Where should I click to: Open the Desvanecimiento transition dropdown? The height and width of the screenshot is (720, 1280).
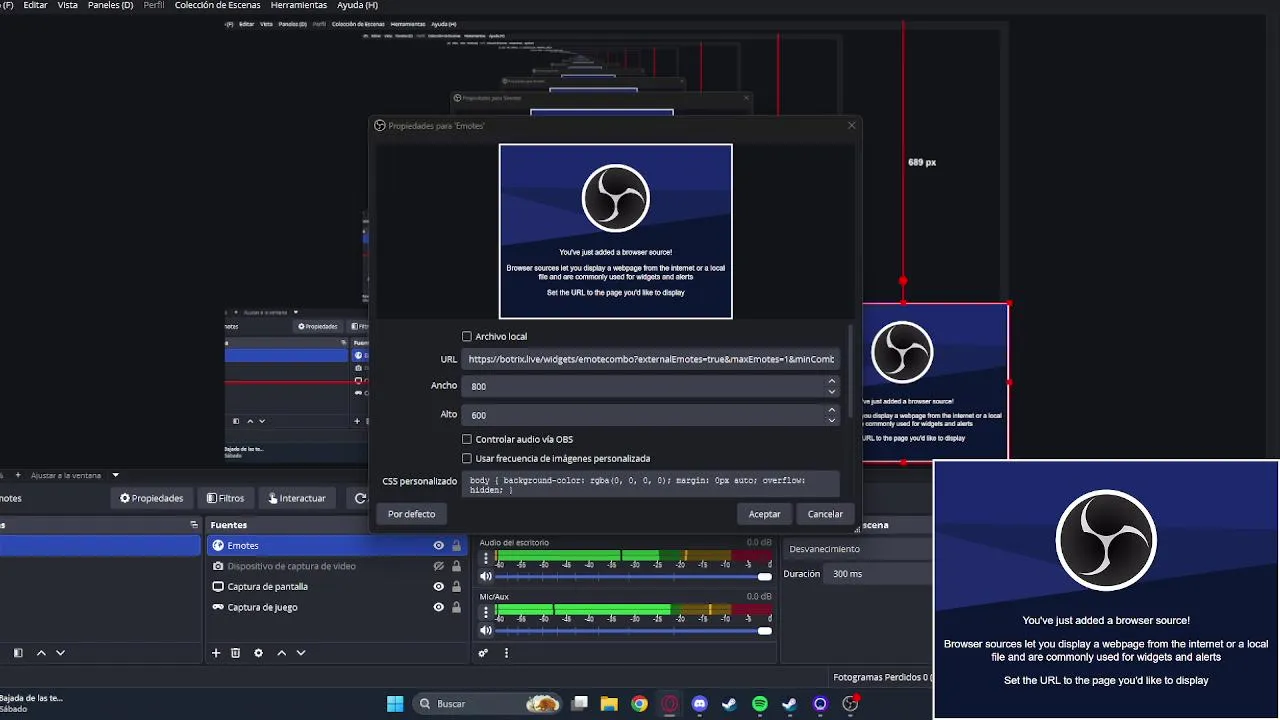coord(855,549)
